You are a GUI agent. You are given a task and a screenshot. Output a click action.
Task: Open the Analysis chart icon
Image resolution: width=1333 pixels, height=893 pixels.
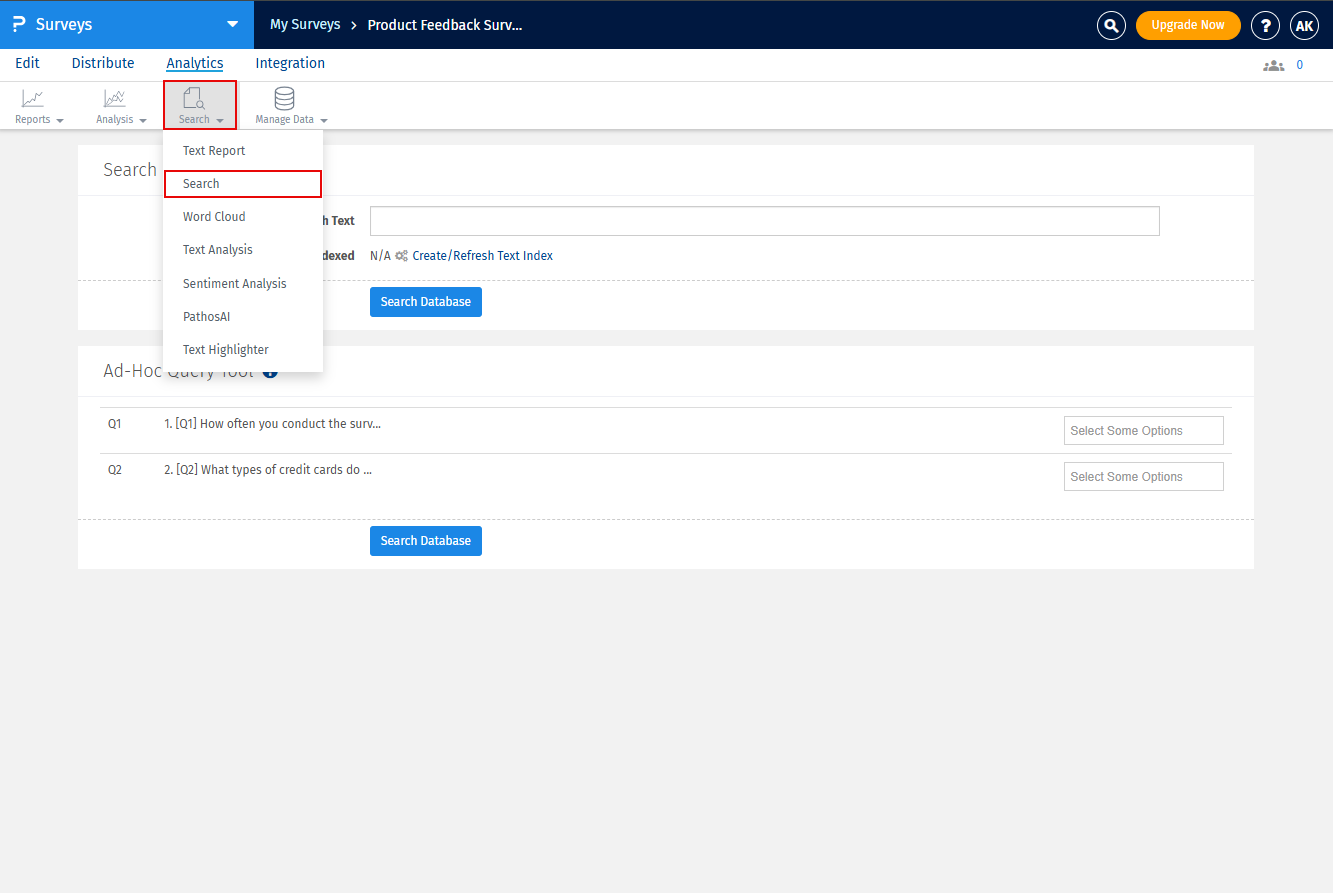click(115, 99)
